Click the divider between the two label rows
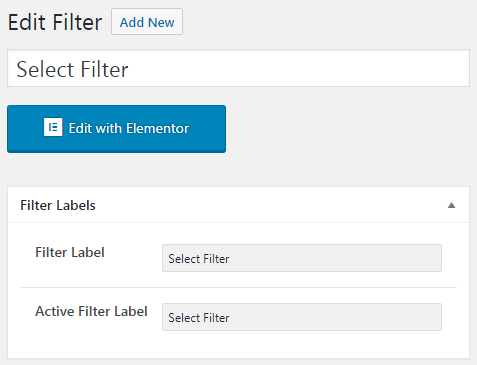 (x=238, y=287)
